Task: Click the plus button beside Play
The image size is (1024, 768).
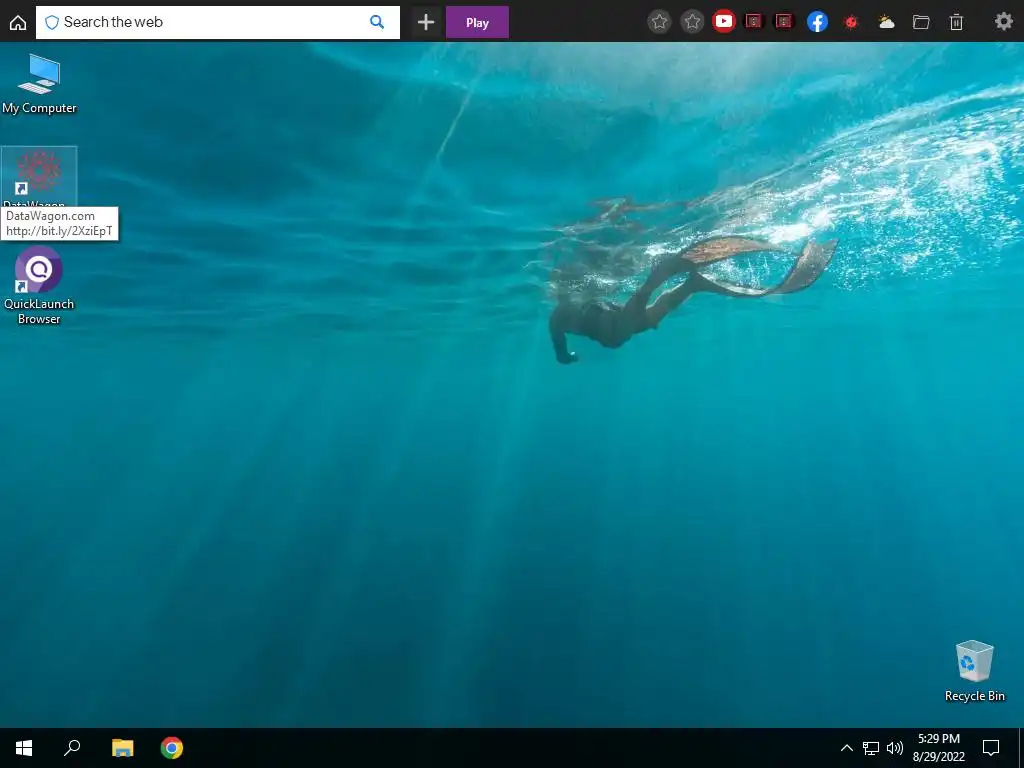Action: tap(426, 22)
